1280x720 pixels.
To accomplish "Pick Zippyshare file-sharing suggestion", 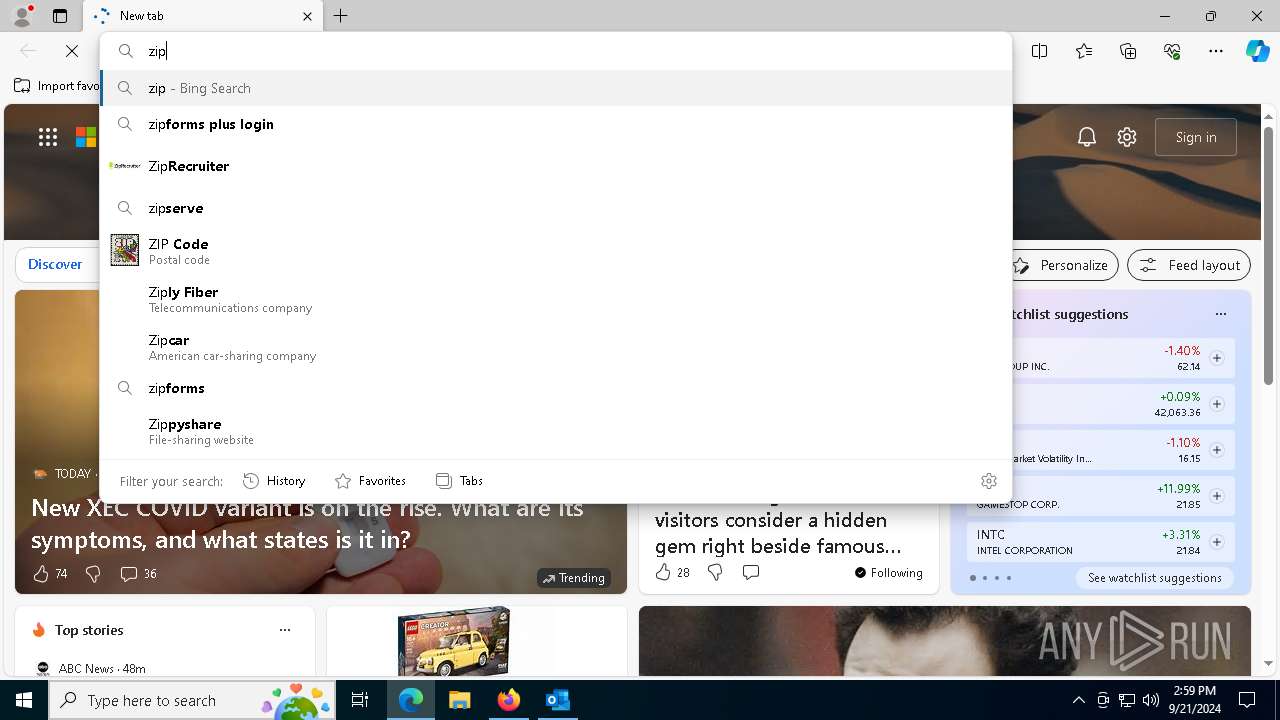I will (556, 430).
